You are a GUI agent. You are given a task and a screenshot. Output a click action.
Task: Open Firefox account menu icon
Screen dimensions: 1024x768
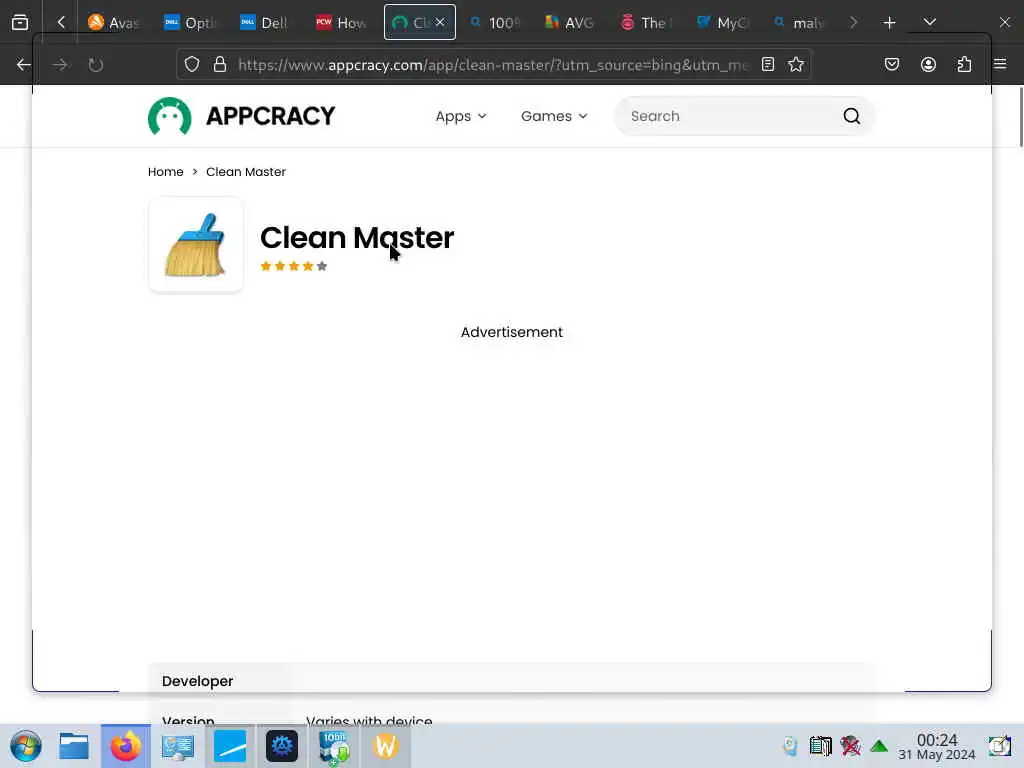[928, 64]
